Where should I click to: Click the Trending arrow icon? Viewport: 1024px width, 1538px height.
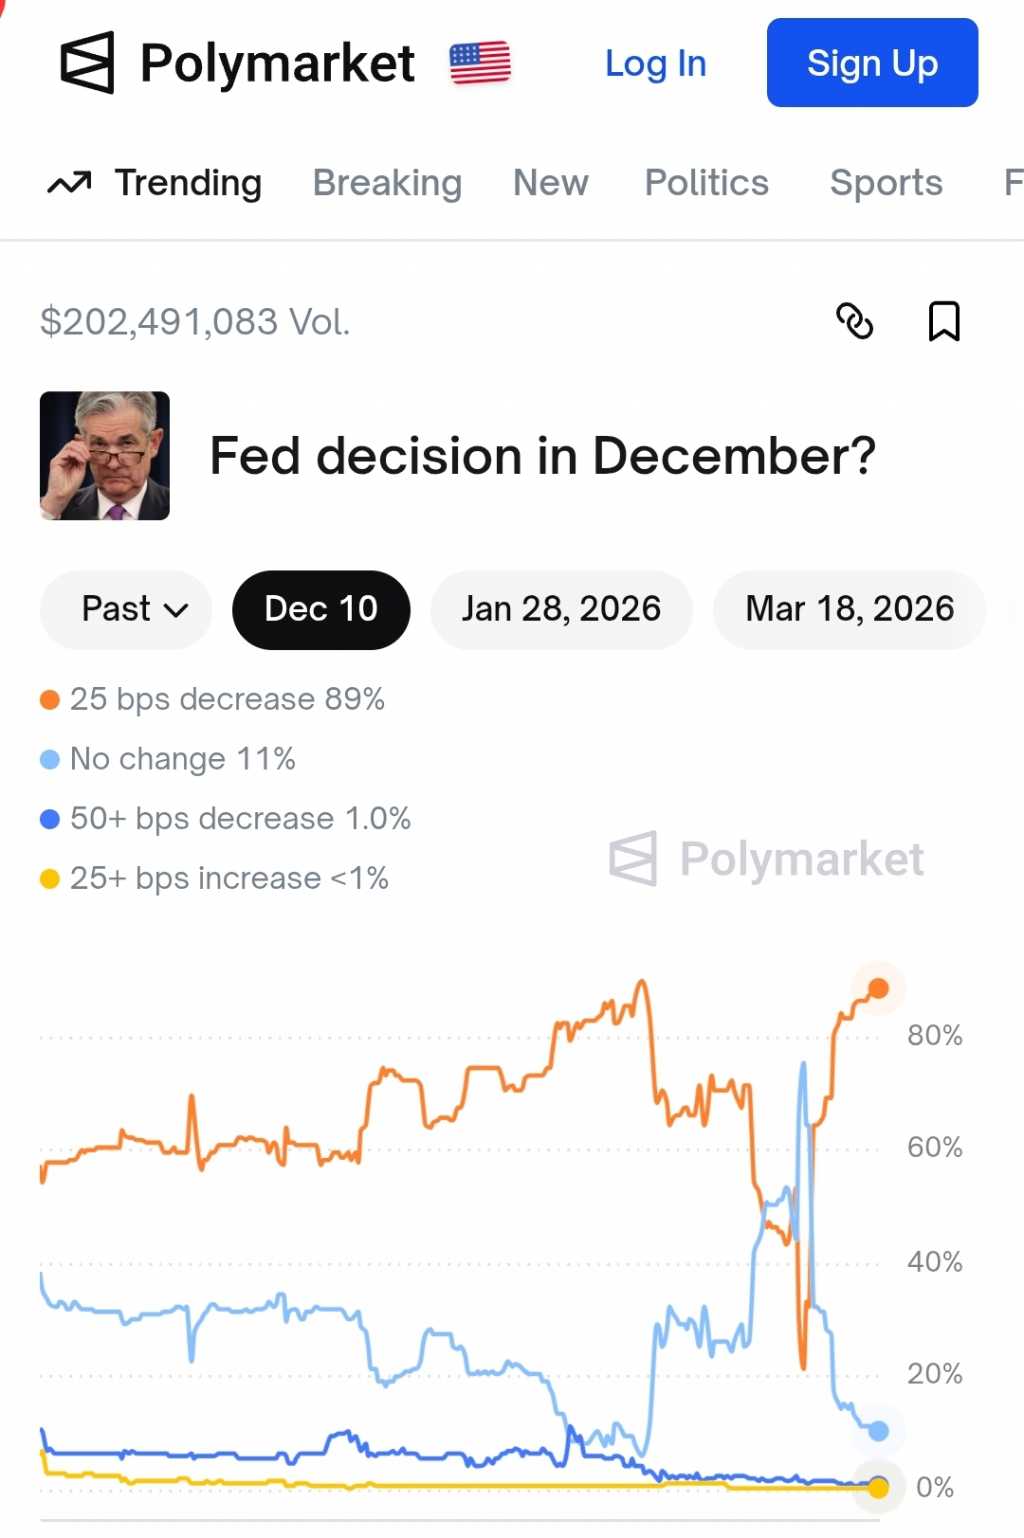click(x=69, y=183)
